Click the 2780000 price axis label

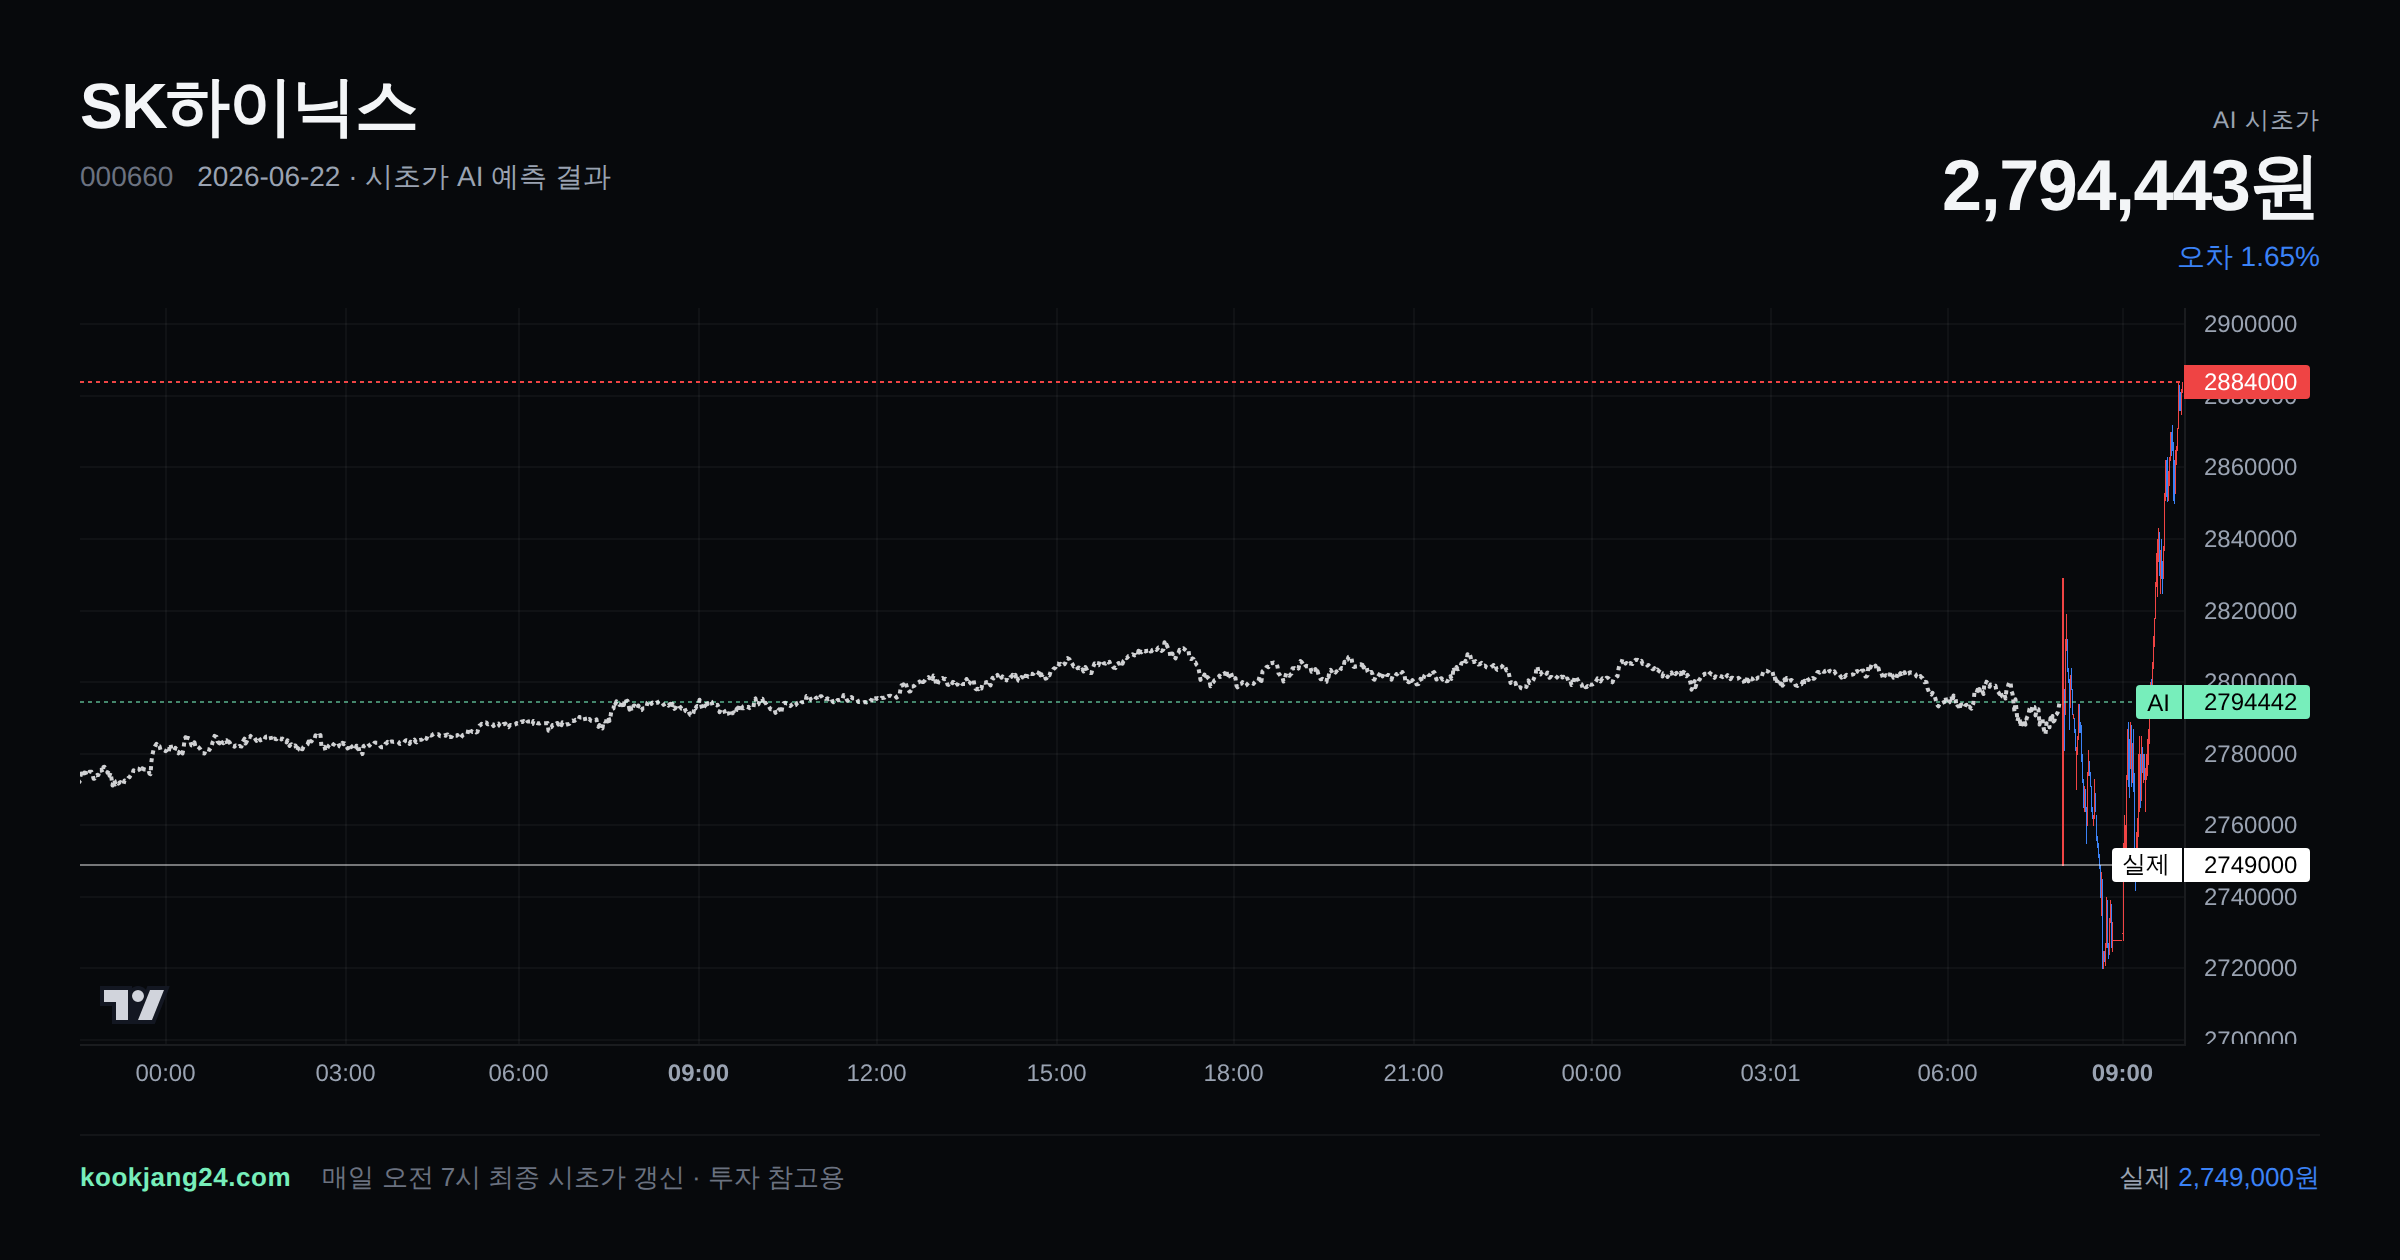pos(2250,754)
